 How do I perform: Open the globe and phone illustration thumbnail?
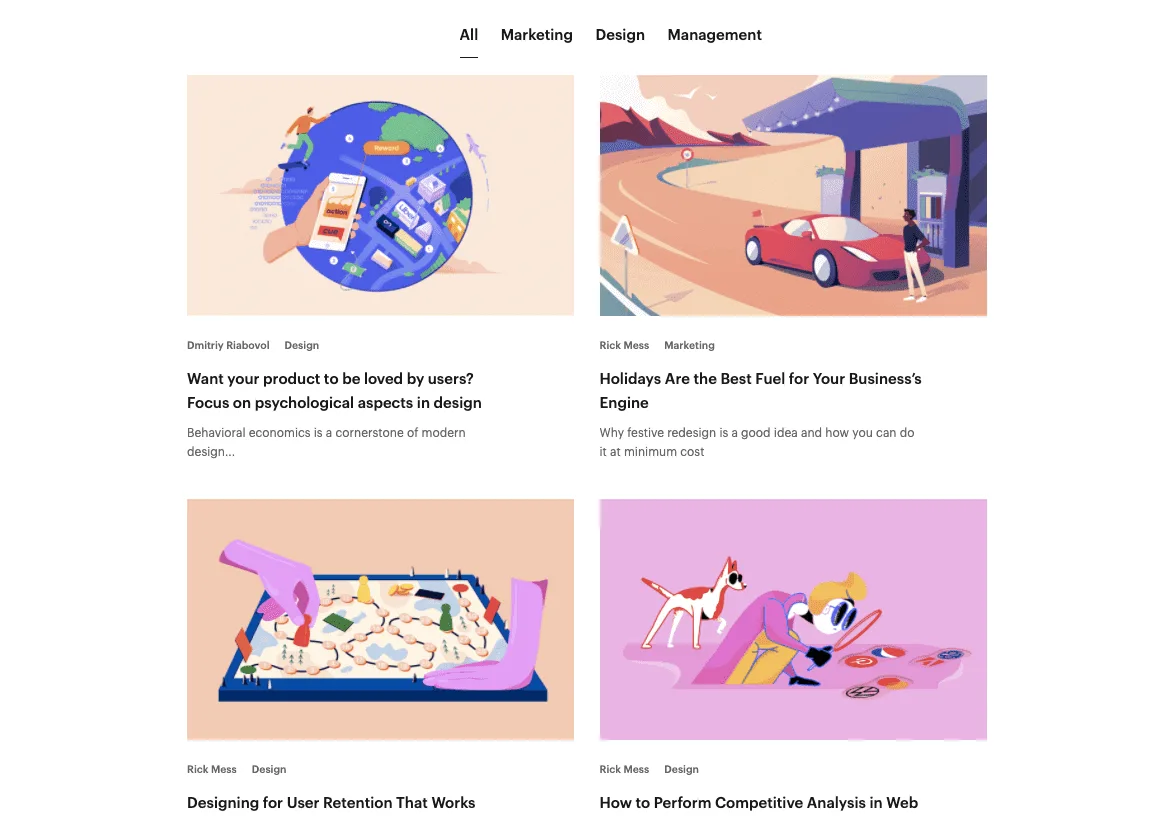[x=381, y=195]
